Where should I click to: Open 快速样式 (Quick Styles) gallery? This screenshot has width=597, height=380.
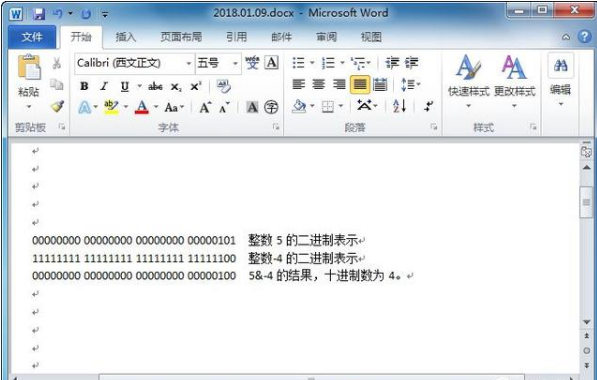[468, 81]
